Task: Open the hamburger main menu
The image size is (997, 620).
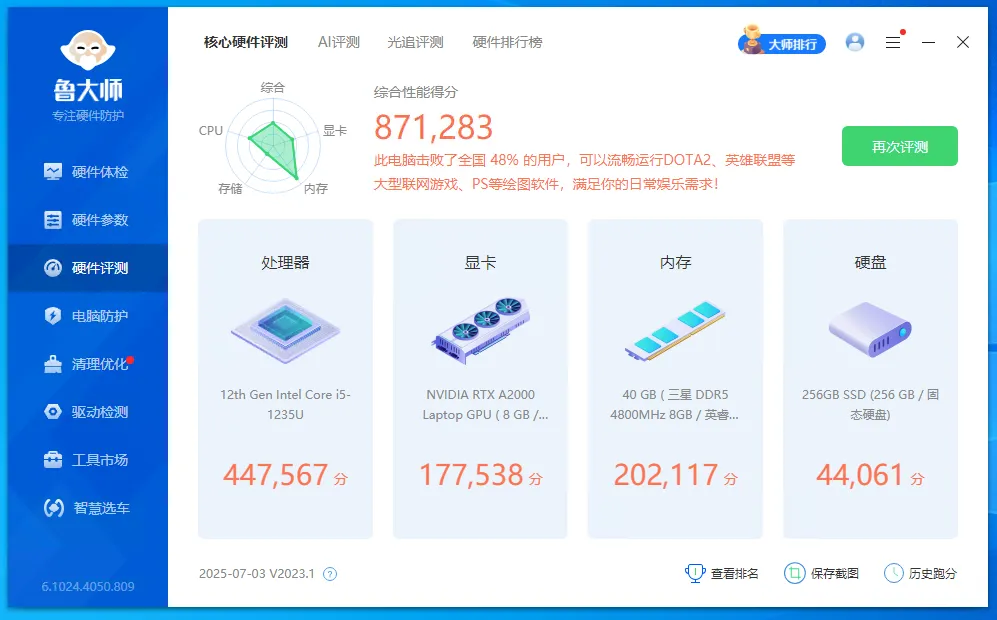Action: 893,43
